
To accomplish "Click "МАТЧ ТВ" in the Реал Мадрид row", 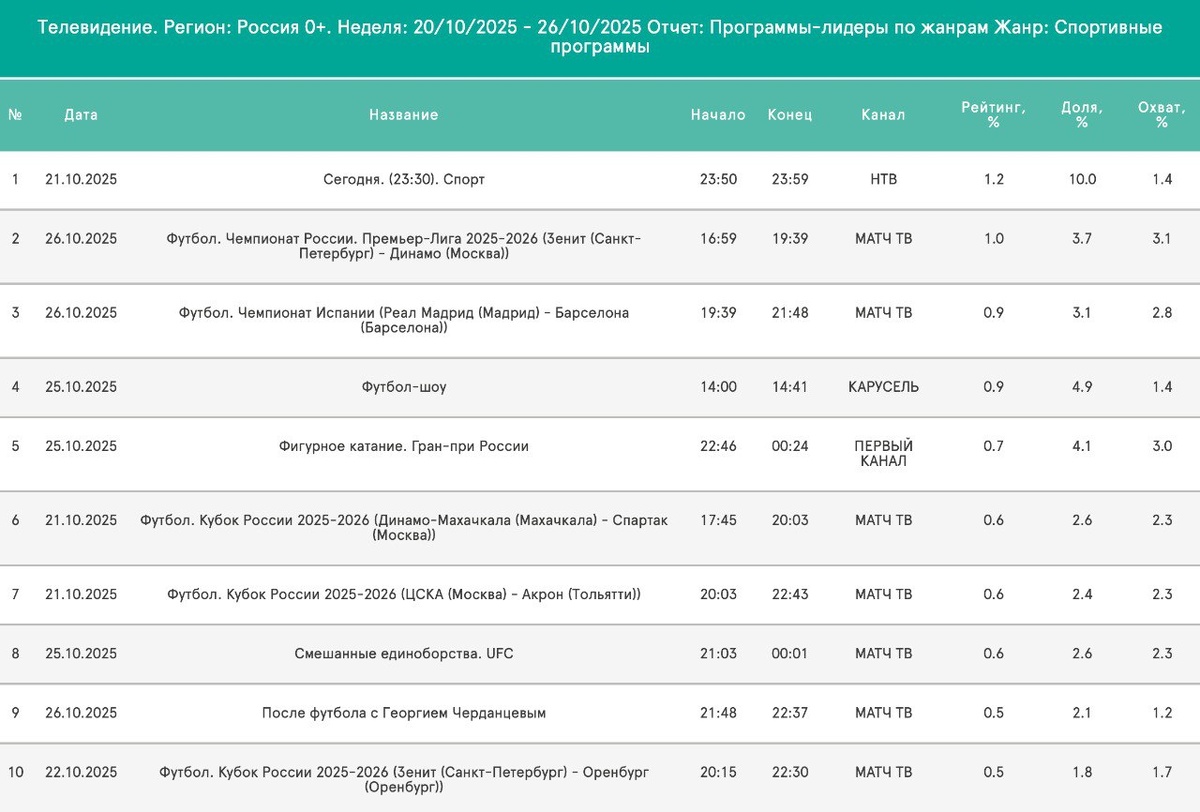I will pyautogui.click(x=884, y=313).
